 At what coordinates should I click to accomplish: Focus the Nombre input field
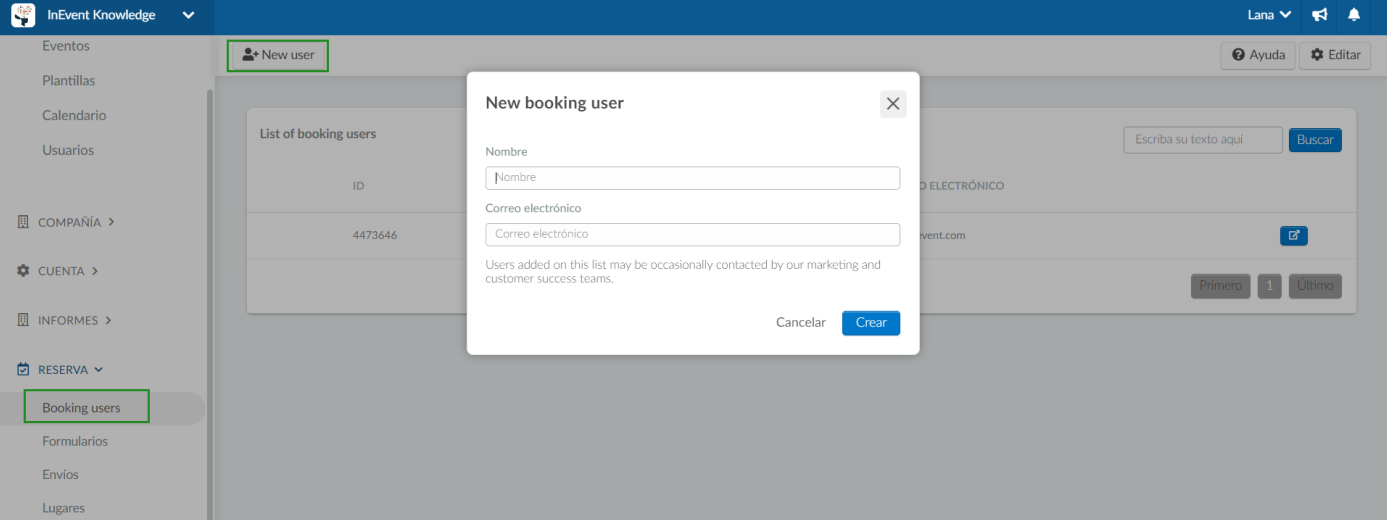tap(693, 177)
